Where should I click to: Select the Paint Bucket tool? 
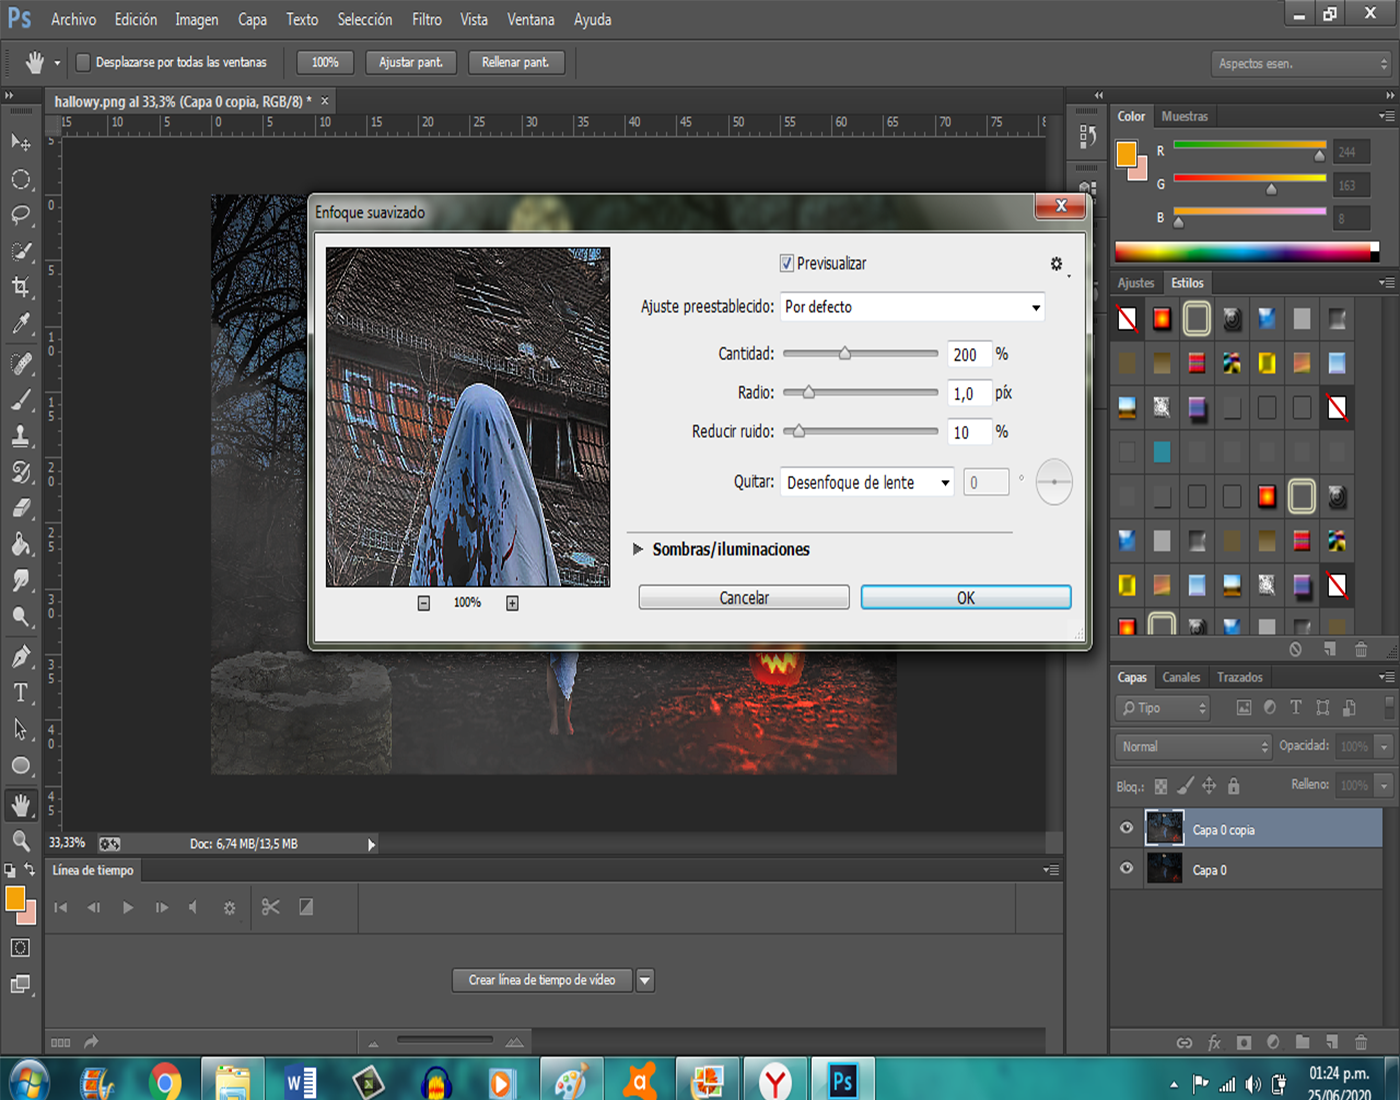click(21, 544)
